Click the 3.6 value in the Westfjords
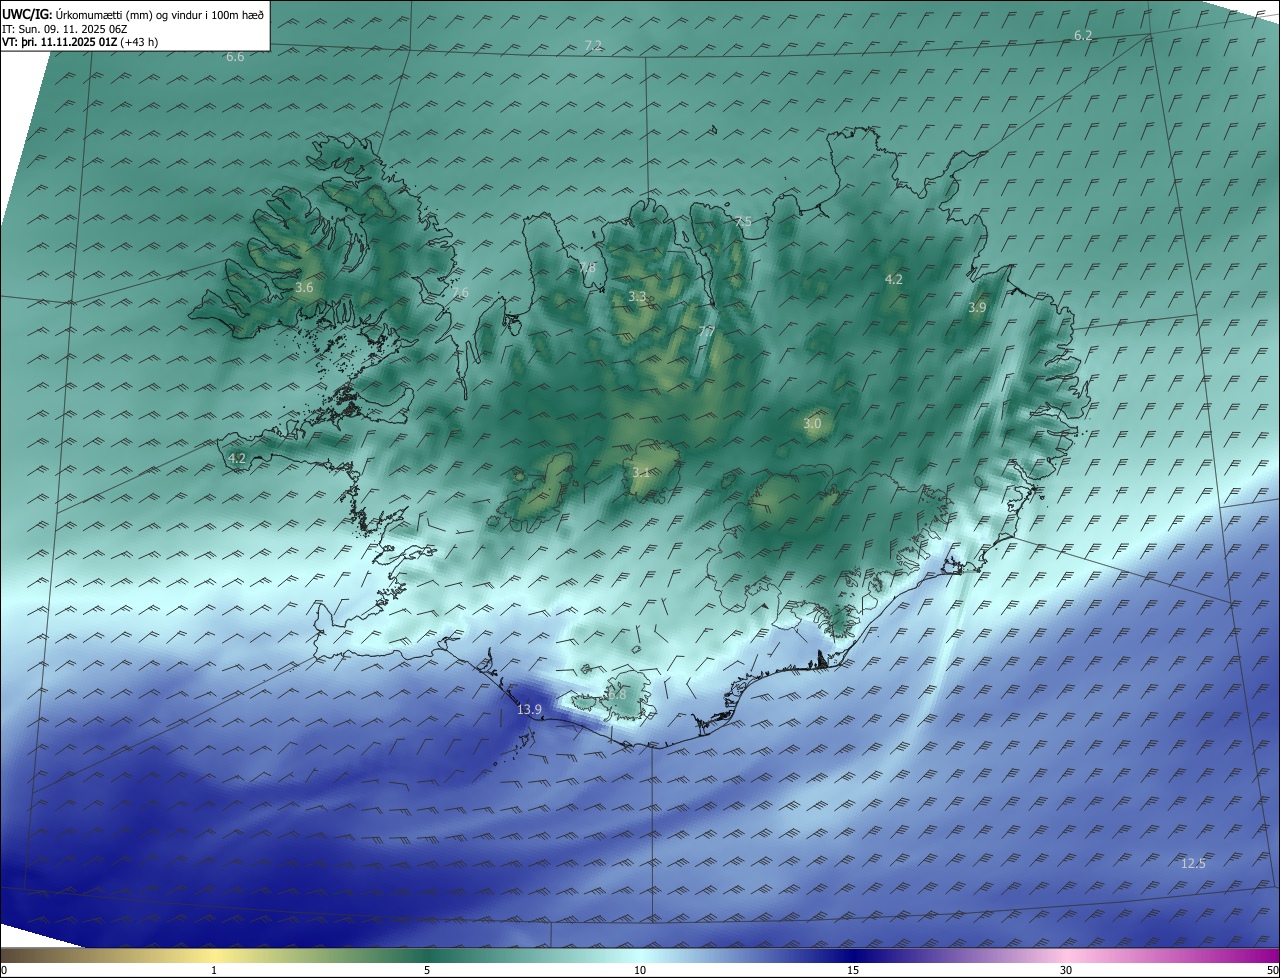Image resolution: width=1280 pixels, height=978 pixels. pos(304,287)
